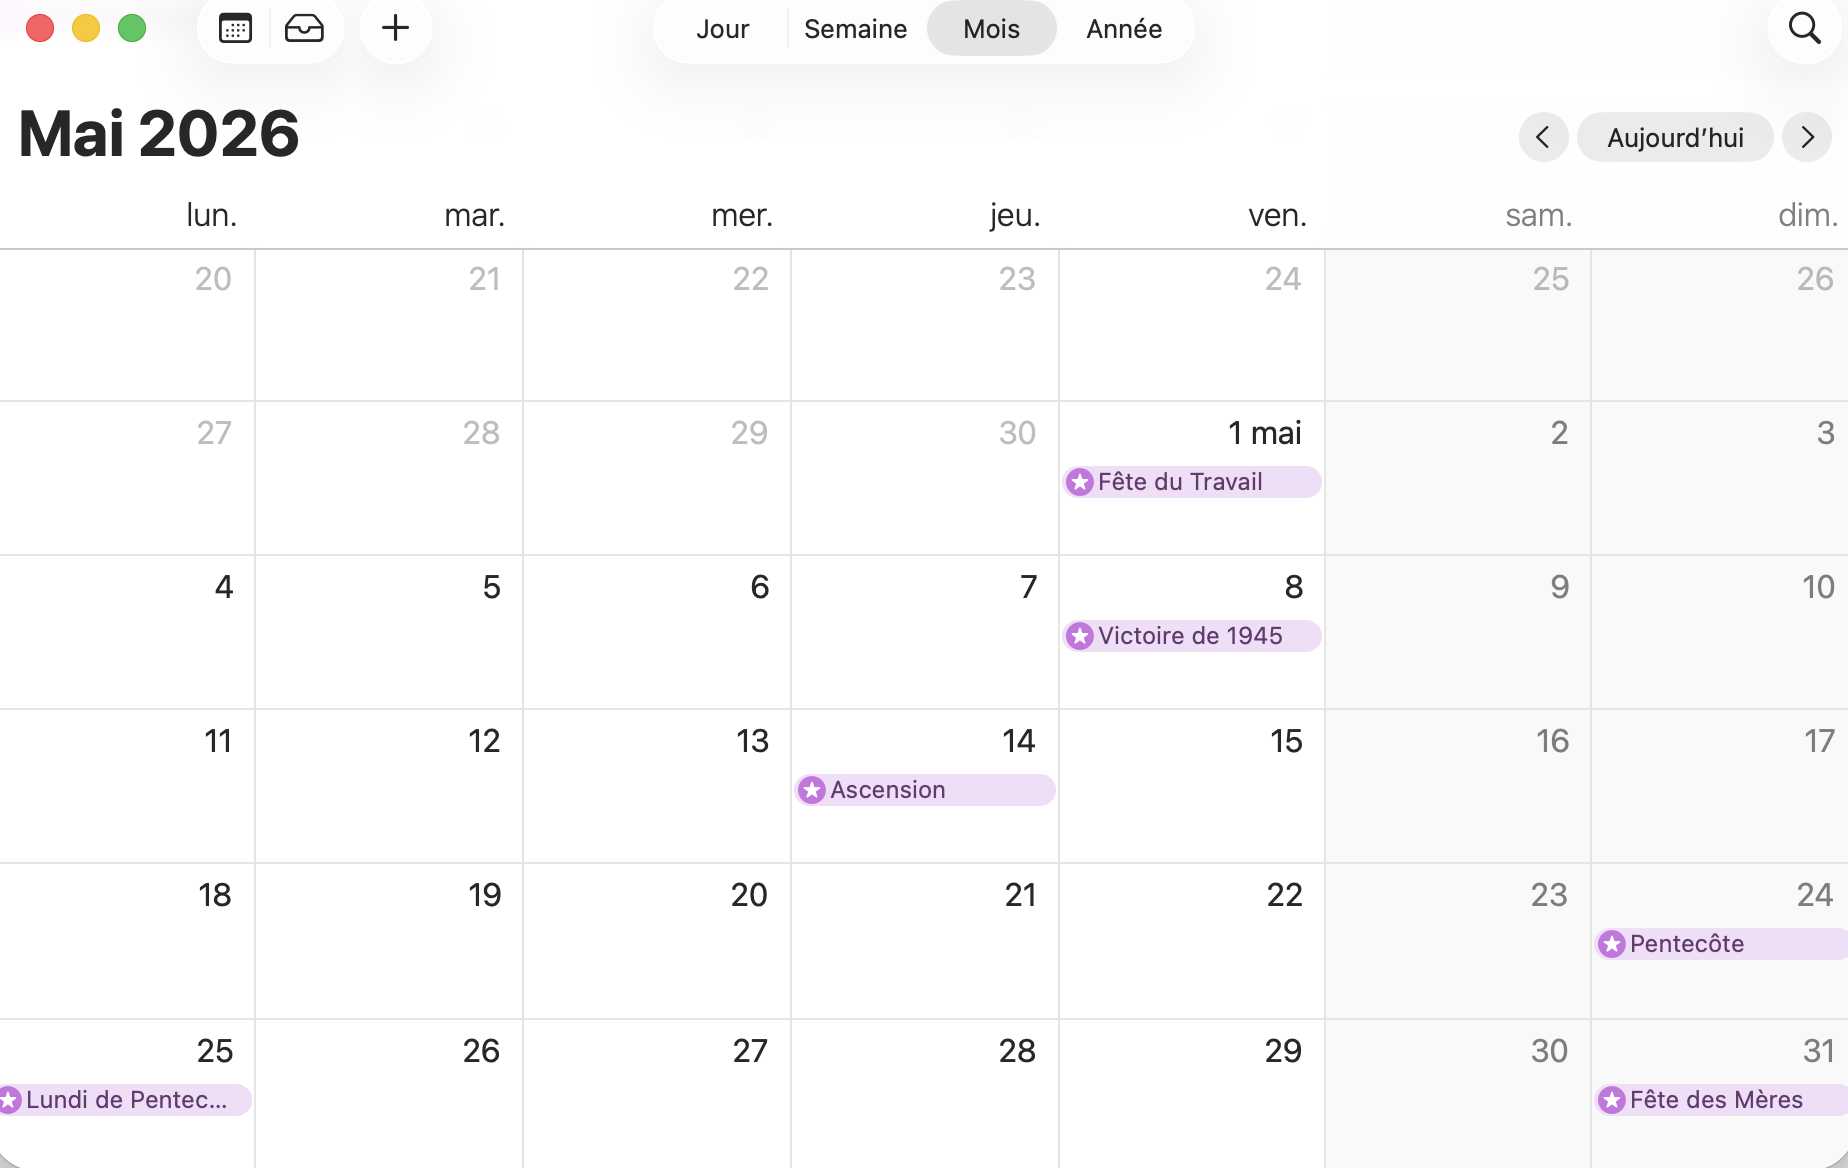Select the Victoire de 1945 event
The height and width of the screenshot is (1168, 1848).
coord(1190,636)
